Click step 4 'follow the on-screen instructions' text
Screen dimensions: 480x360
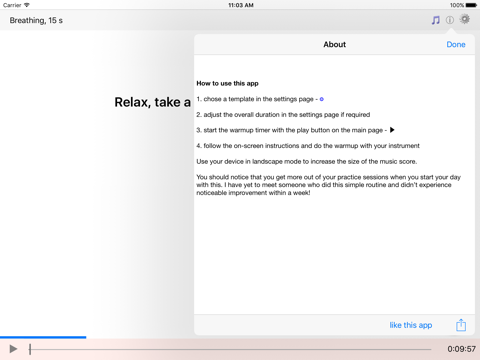point(308,146)
